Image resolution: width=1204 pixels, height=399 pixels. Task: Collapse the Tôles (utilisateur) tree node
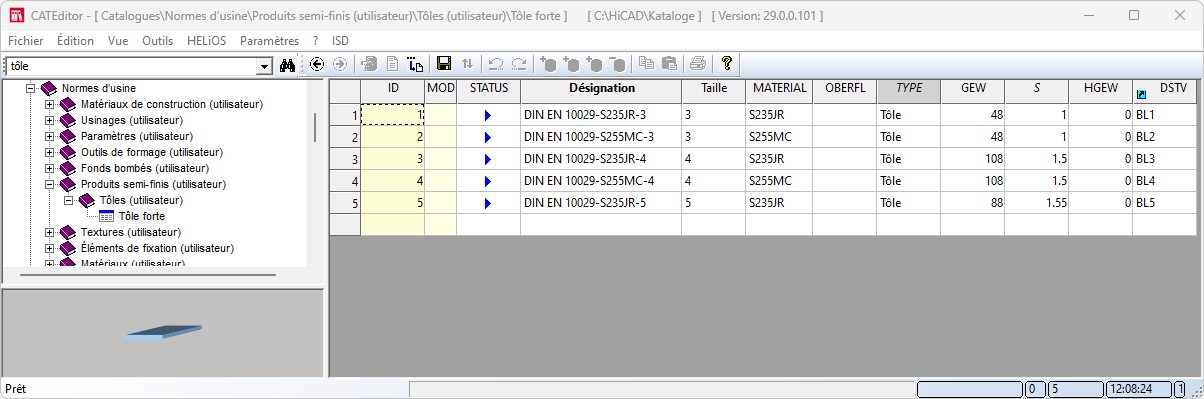69,200
